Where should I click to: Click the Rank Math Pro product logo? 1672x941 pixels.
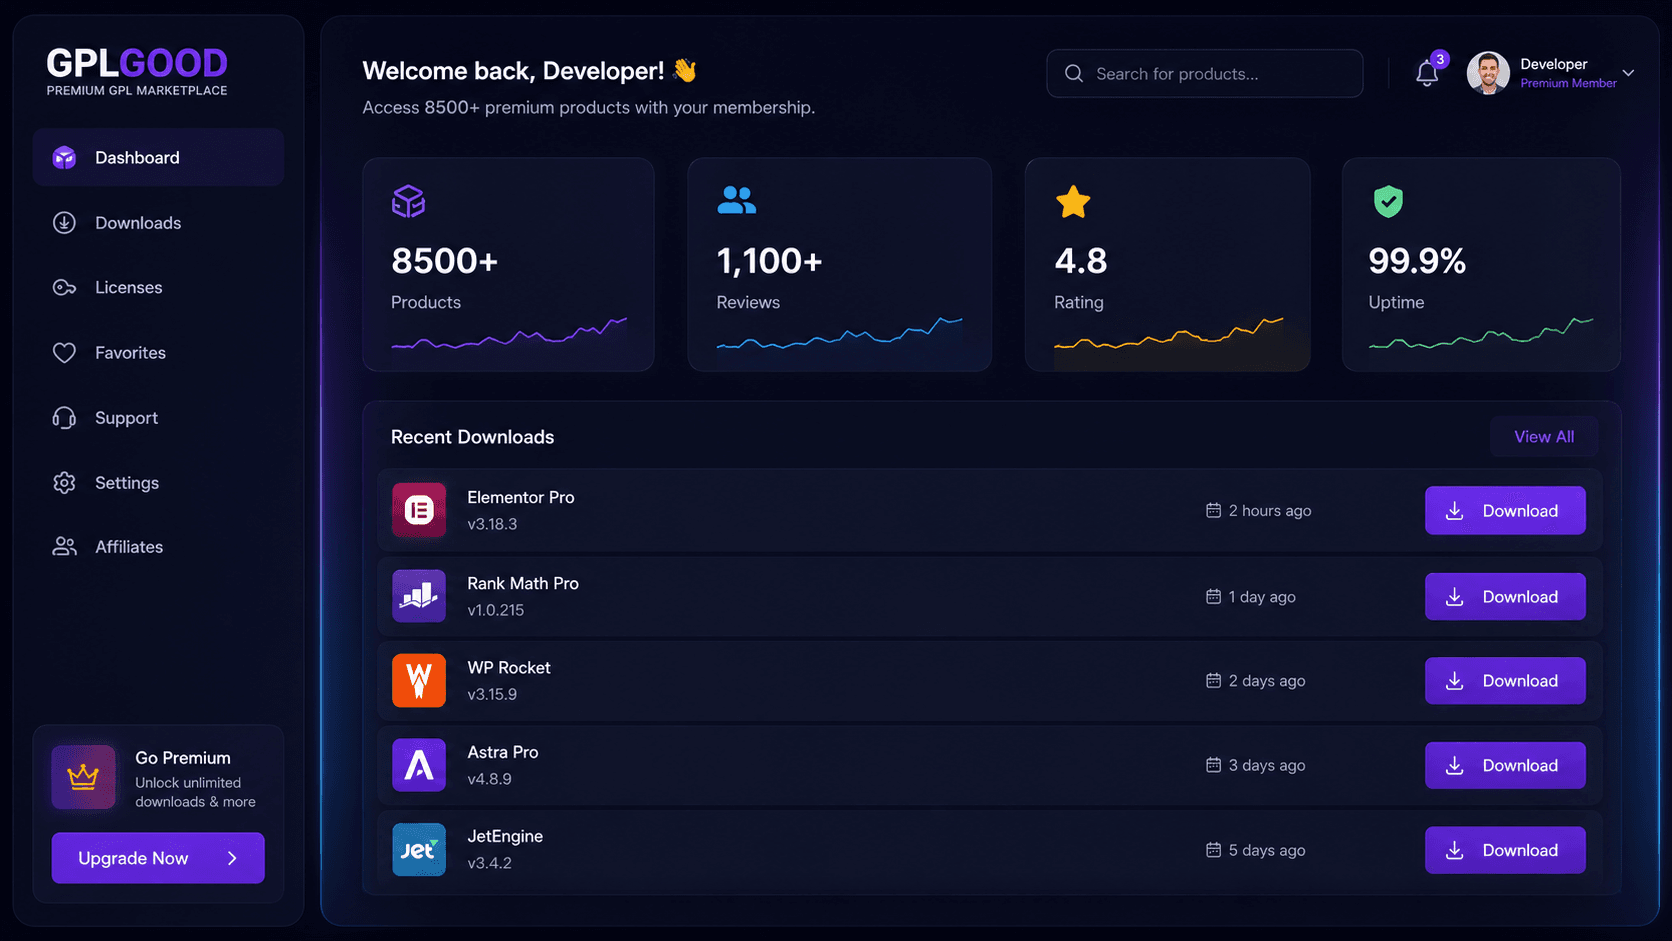[419, 596]
